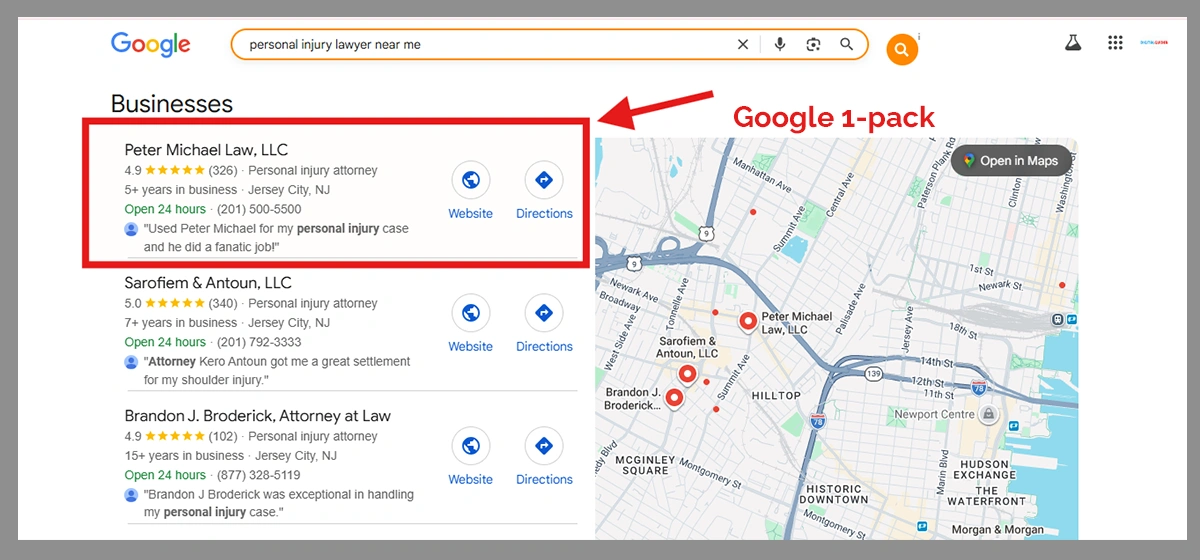Image resolution: width=1200 pixels, height=560 pixels.
Task: Click reviewer avatar under Peter Michael Law
Action: [x=131, y=229]
